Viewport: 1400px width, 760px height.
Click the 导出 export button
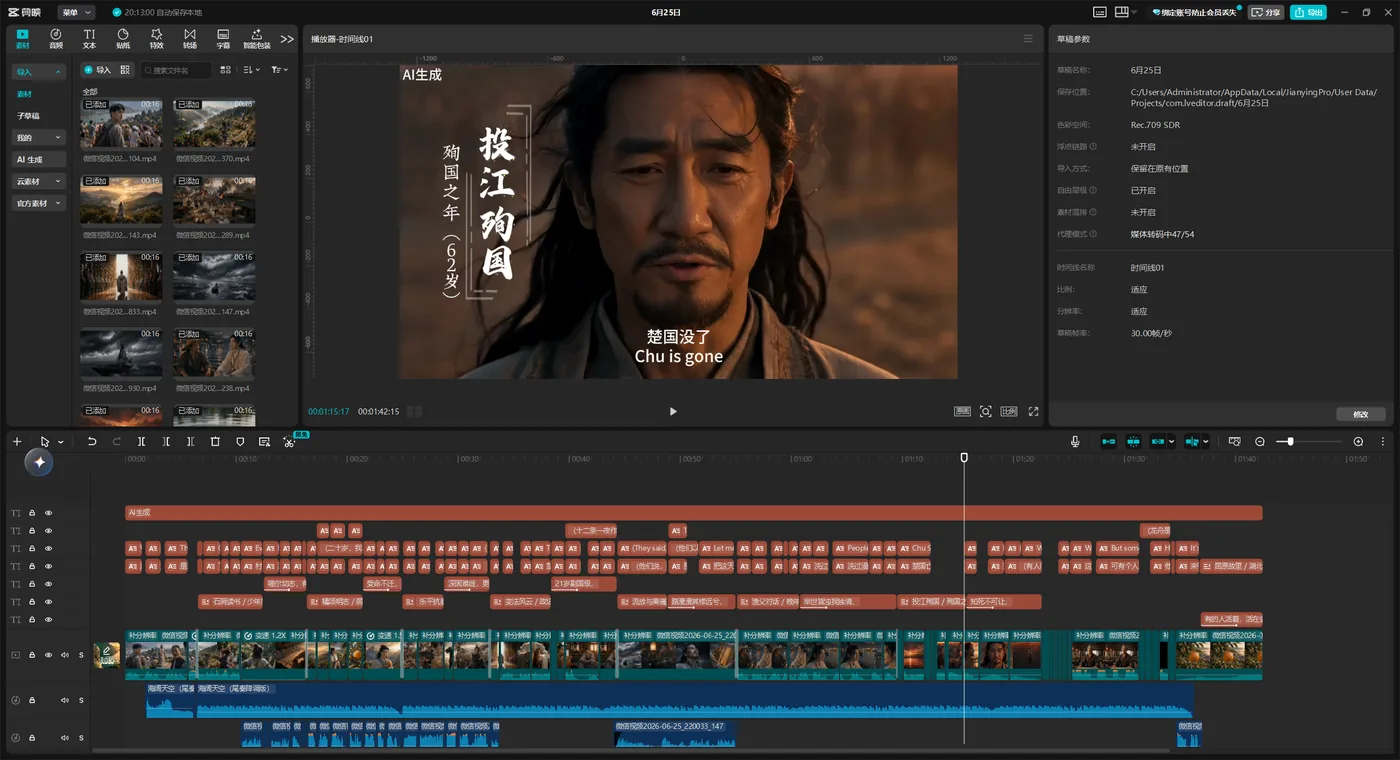1309,12
